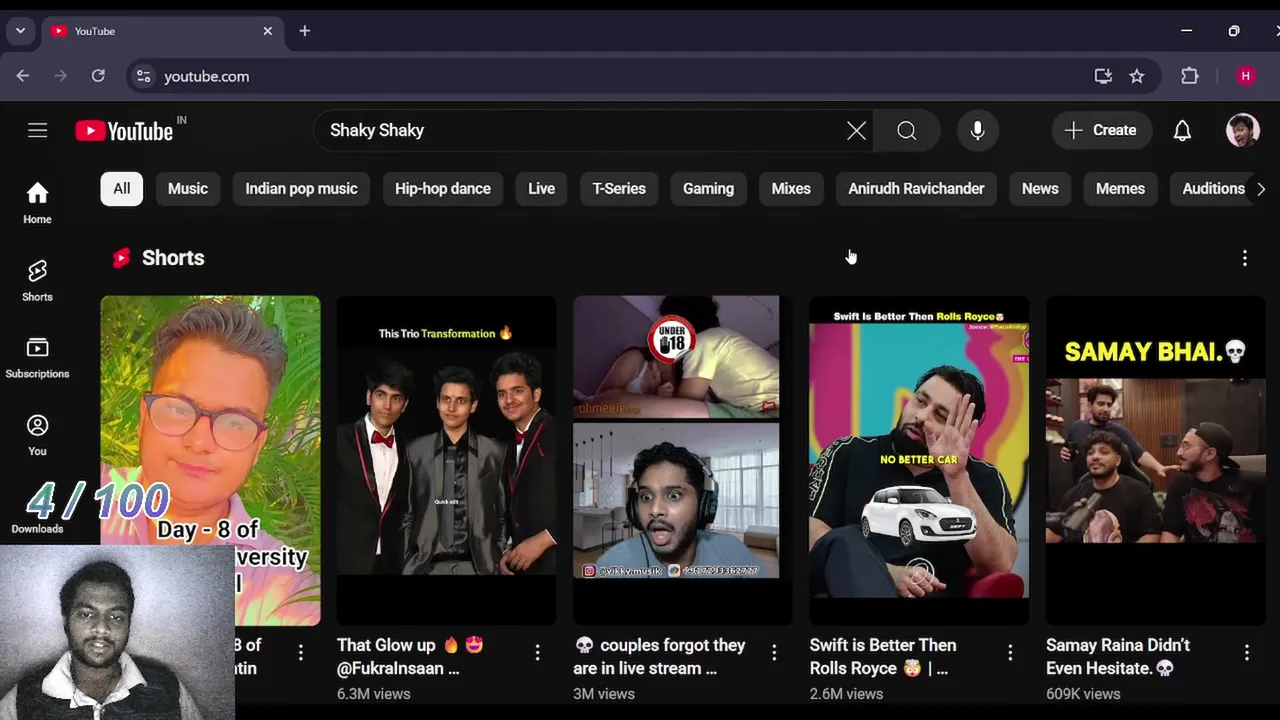Open options for 'Samay Raina' short
The height and width of the screenshot is (720, 1280).
coord(1246,653)
